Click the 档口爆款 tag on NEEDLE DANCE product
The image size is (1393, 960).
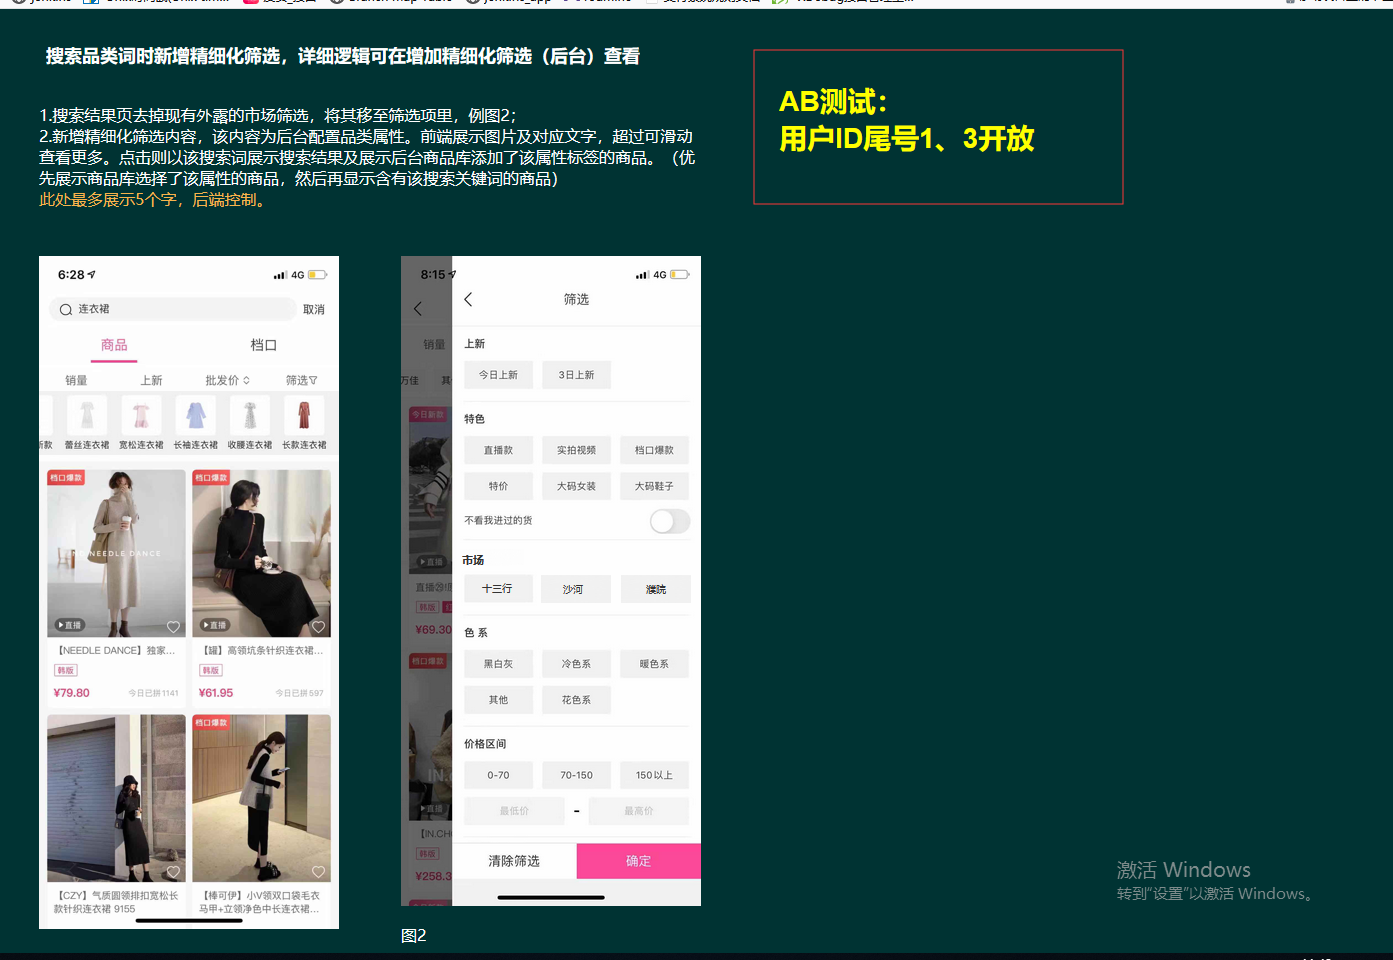point(66,478)
